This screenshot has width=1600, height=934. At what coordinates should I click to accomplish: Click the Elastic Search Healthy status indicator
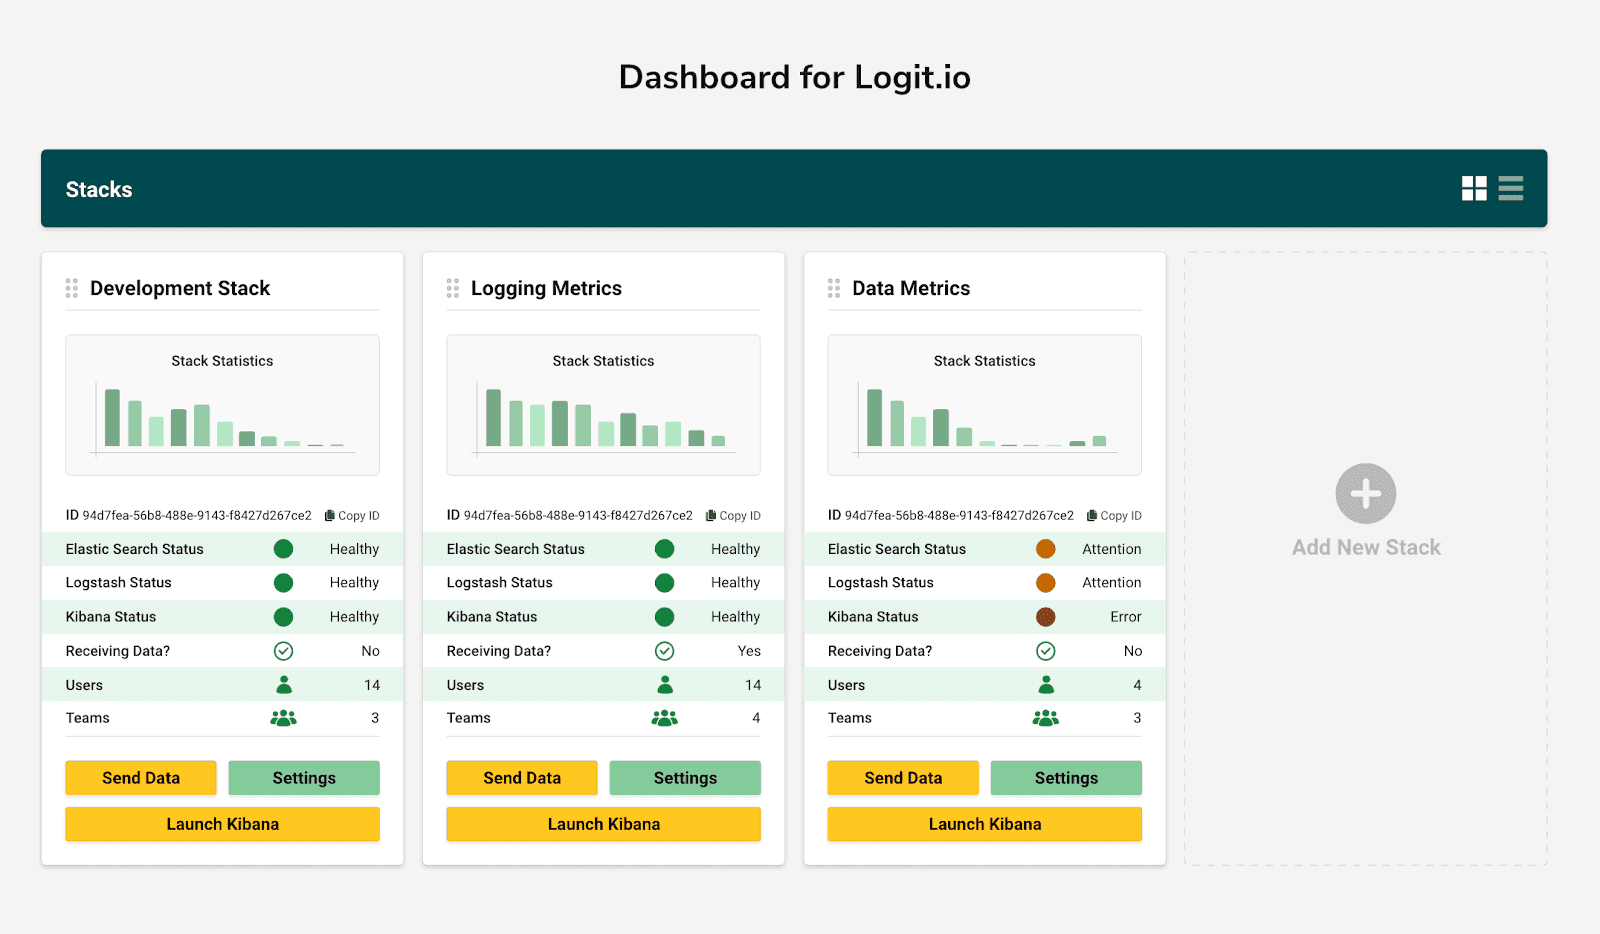[283, 548]
